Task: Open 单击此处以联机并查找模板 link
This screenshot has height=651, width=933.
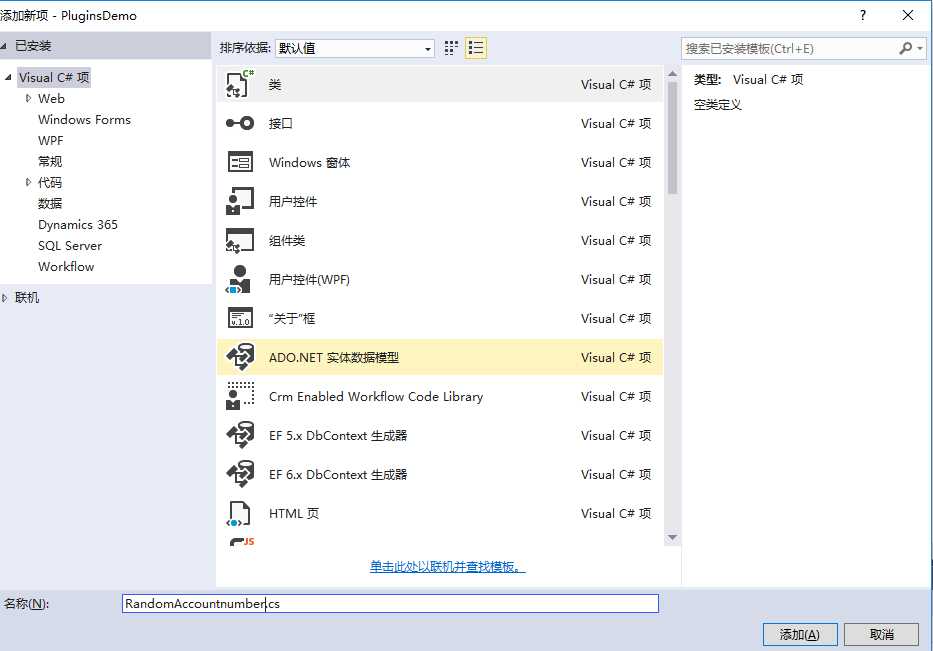Action: pos(447,567)
